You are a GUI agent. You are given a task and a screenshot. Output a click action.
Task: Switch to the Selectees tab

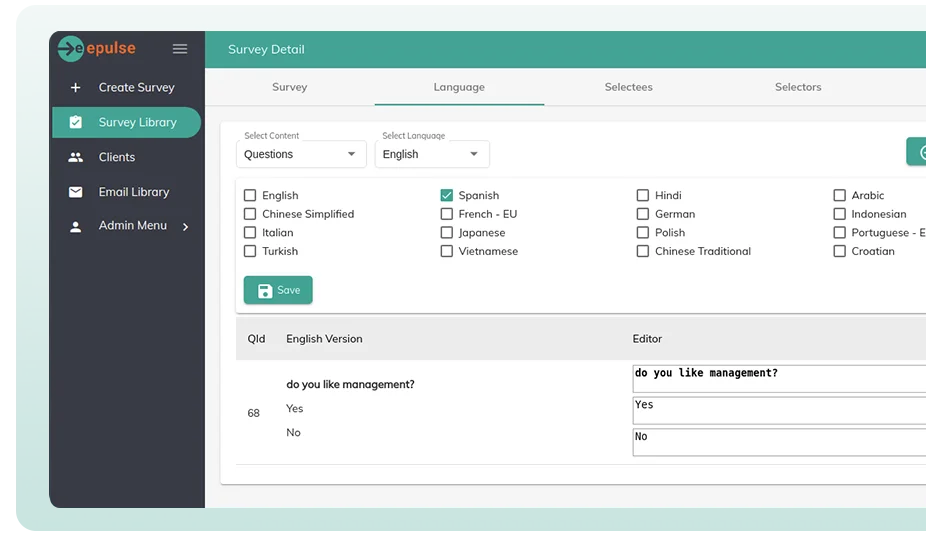coord(628,87)
